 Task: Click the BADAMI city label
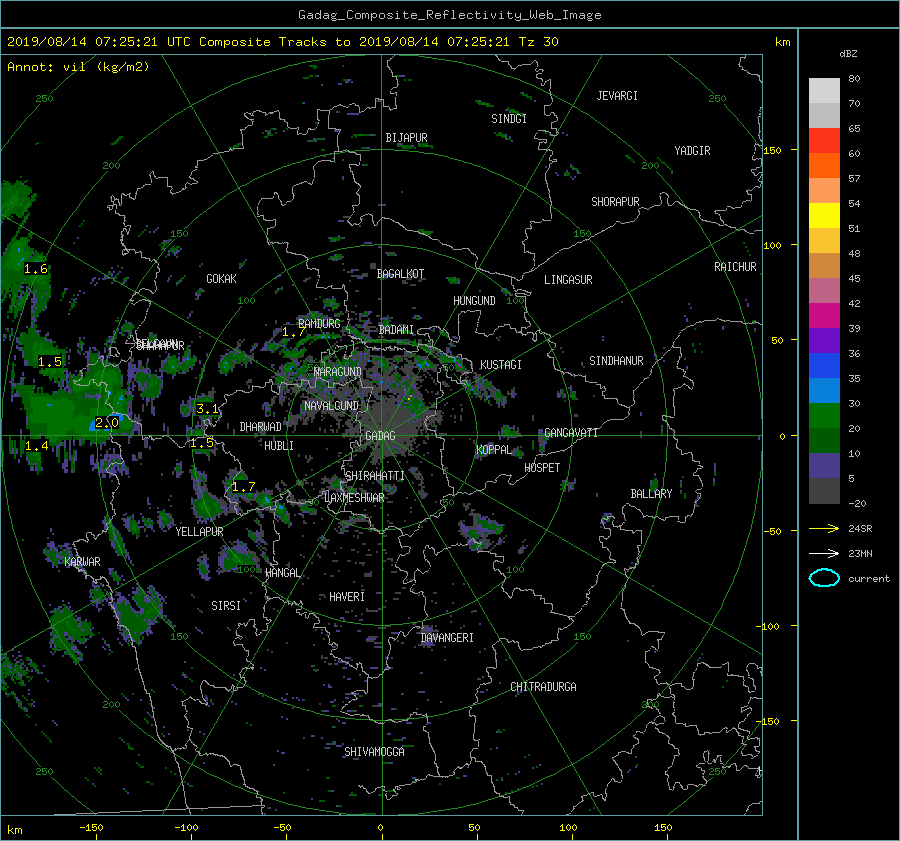[396, 330]
